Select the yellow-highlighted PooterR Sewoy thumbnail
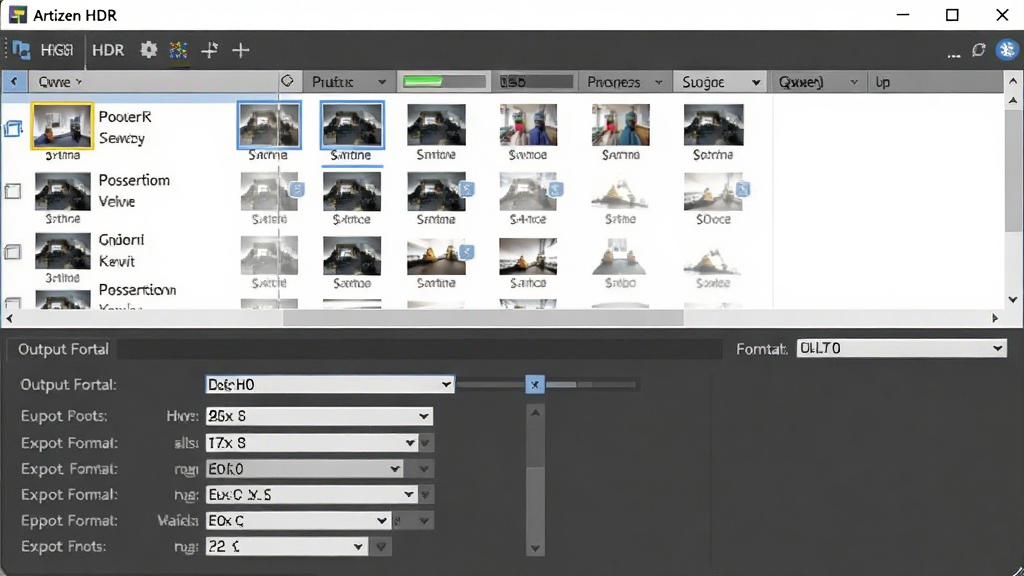 [62, 126]
